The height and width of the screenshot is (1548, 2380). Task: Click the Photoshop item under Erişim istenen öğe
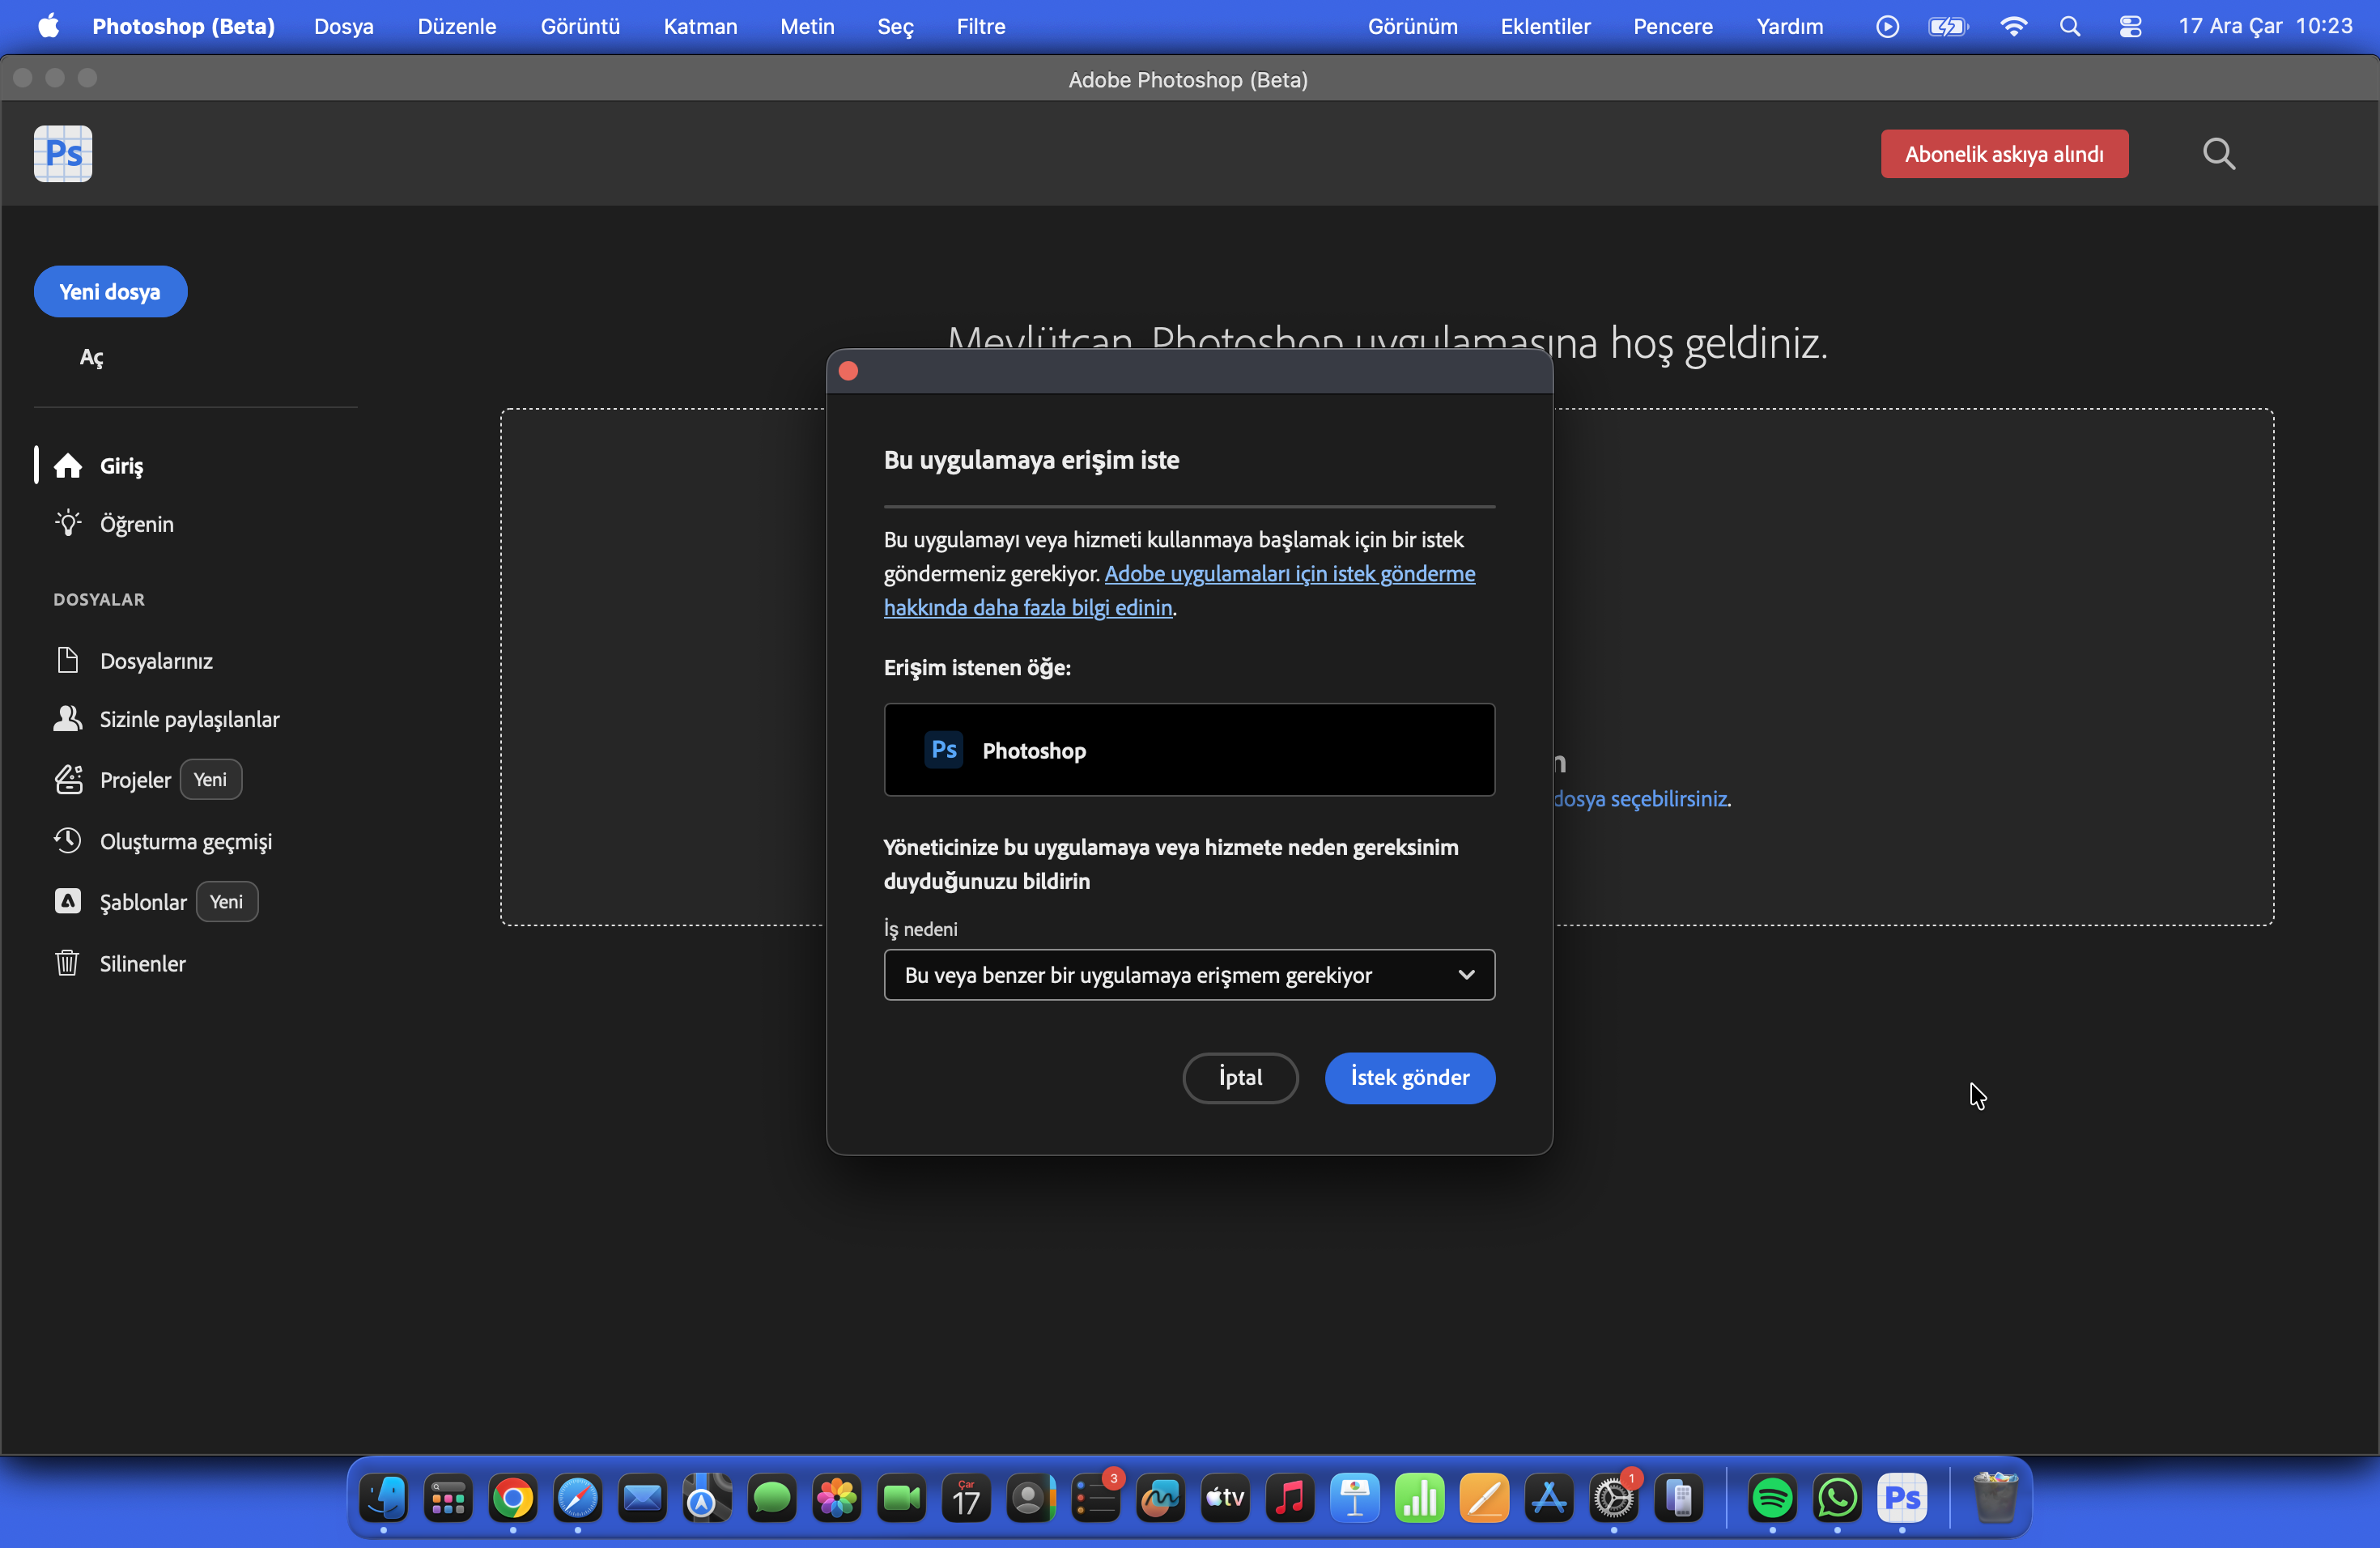point(1189,750)
